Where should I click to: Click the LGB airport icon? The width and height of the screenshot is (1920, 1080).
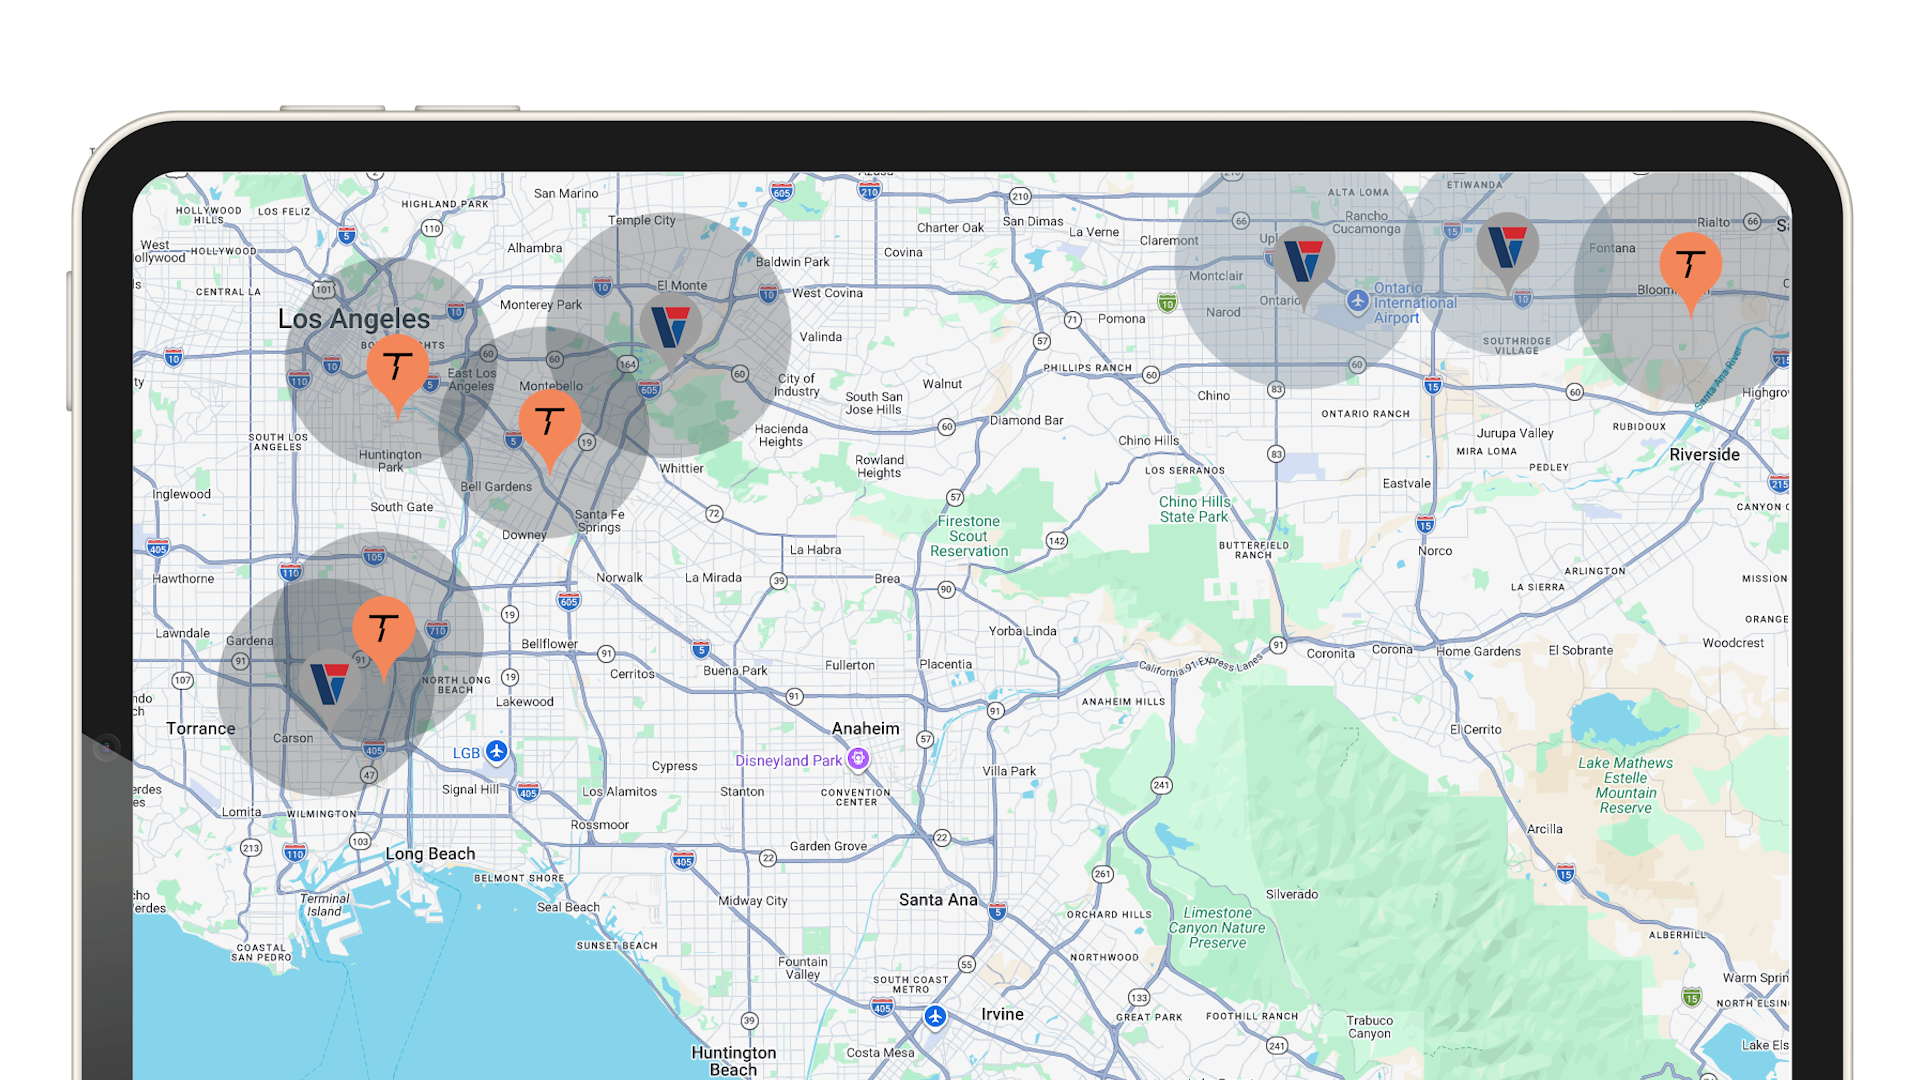point(497,752)
